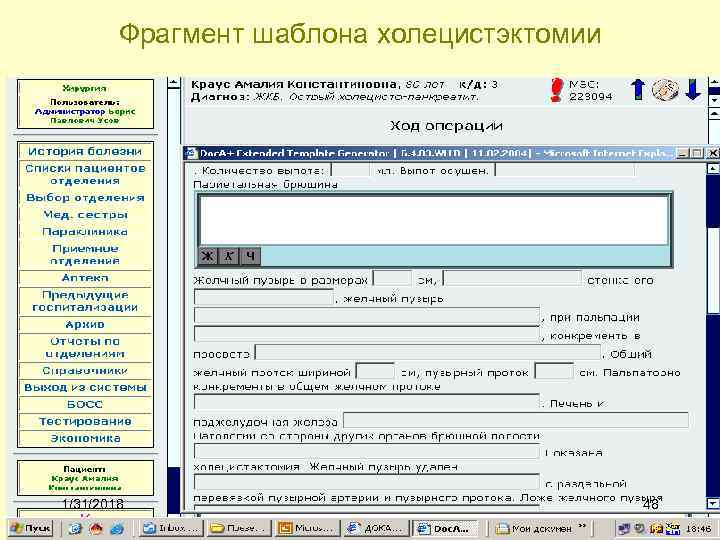
Task: Click the Пуск start button
Action: pos(32,528)
